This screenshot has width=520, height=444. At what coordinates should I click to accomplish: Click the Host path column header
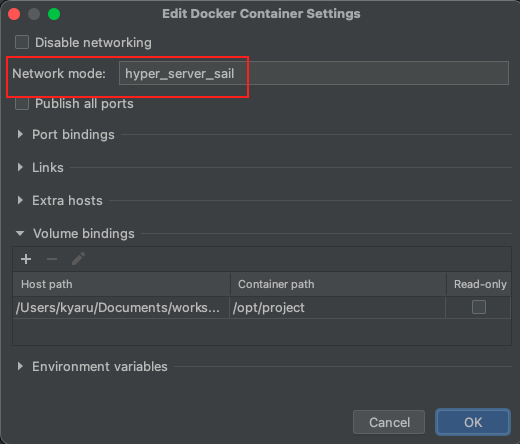pyautogui.click(x=122, y=284)
